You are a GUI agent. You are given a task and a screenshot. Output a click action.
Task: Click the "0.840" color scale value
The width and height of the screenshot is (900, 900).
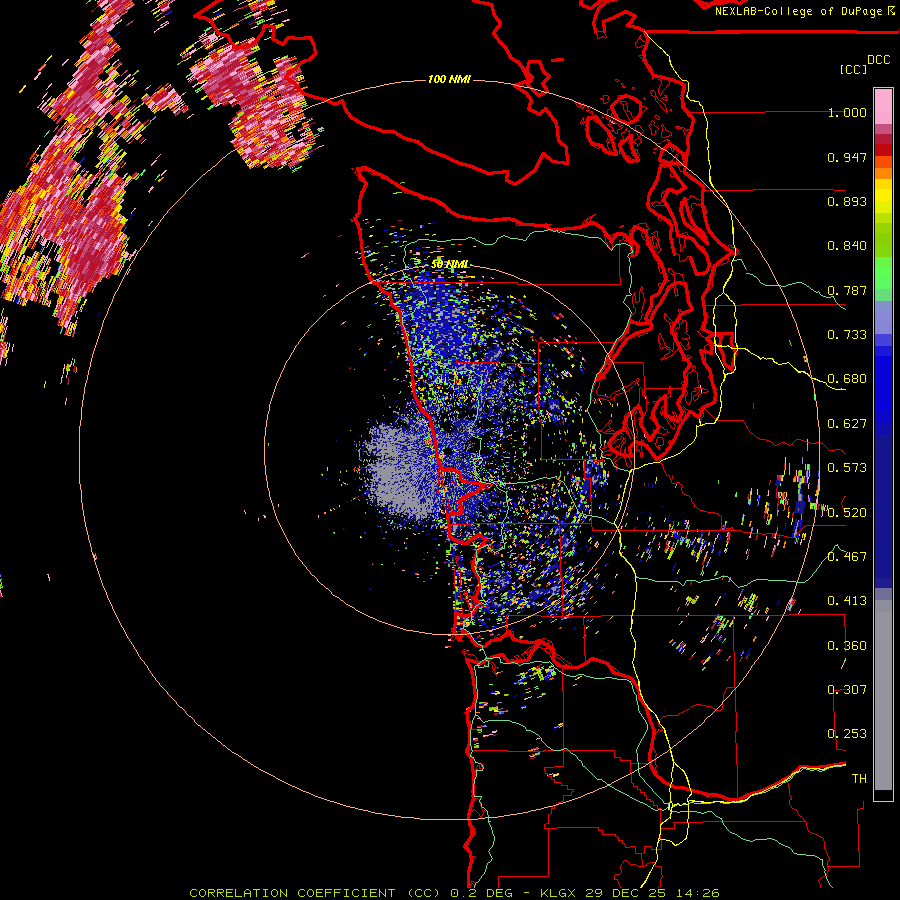pos(847,246)
